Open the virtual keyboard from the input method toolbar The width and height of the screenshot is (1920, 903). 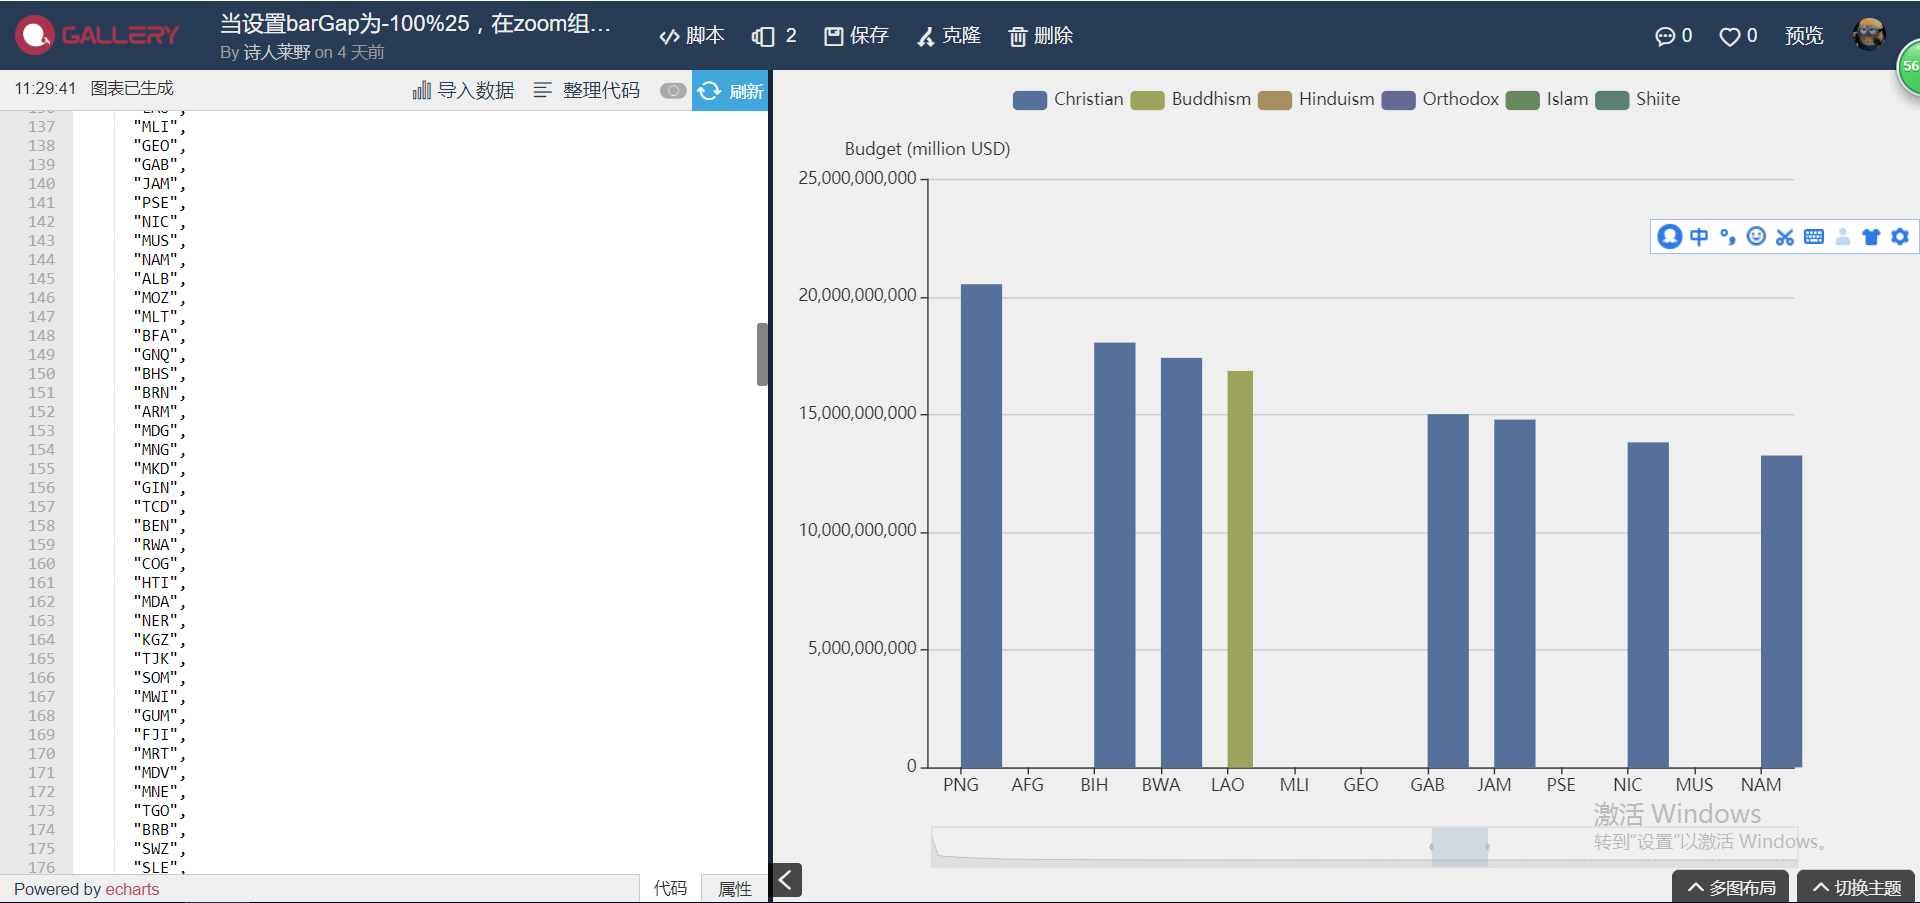1814,236
